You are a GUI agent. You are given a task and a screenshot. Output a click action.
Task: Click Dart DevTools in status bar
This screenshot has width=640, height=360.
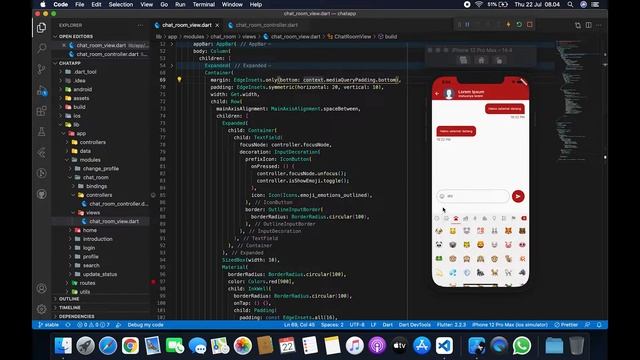coord(414,325)
